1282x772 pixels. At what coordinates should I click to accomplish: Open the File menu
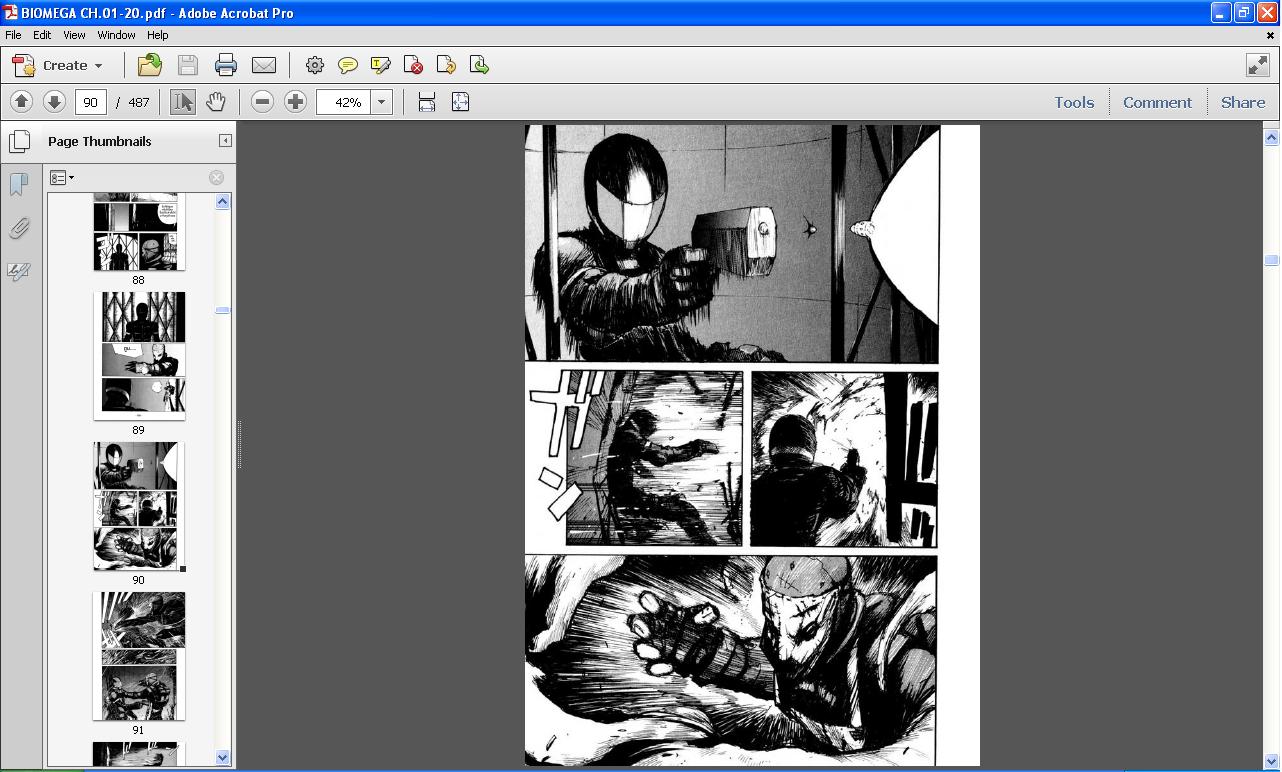point(13,35)
